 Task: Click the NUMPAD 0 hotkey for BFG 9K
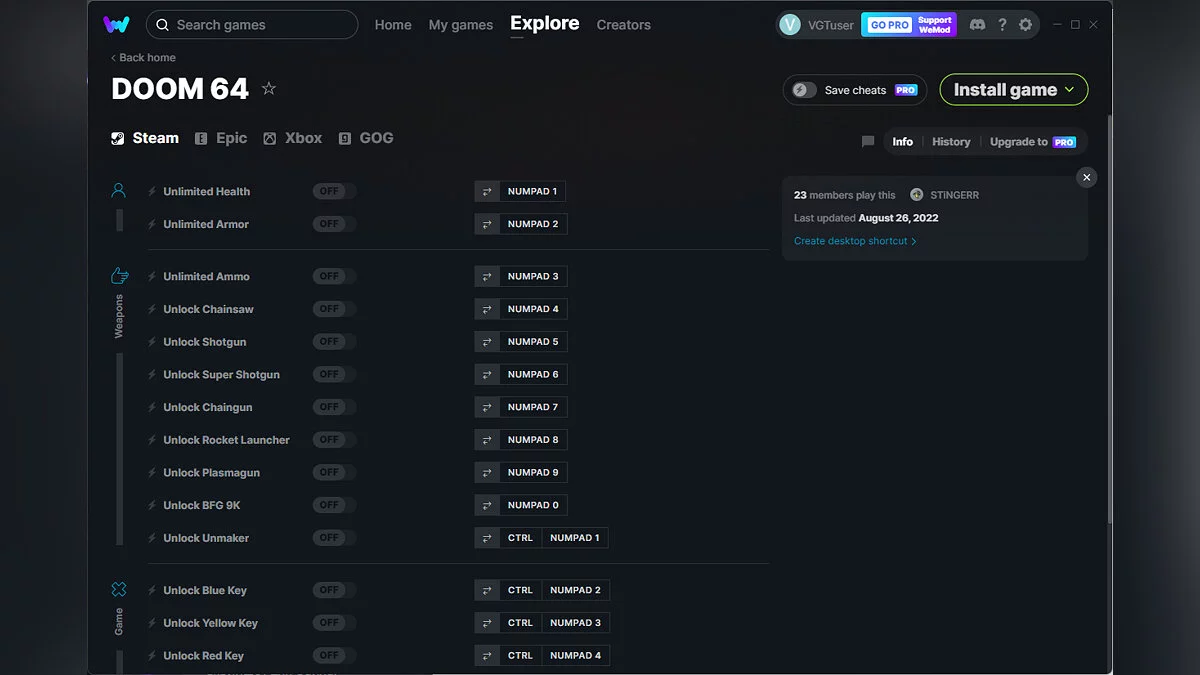(x=533, y=505)
